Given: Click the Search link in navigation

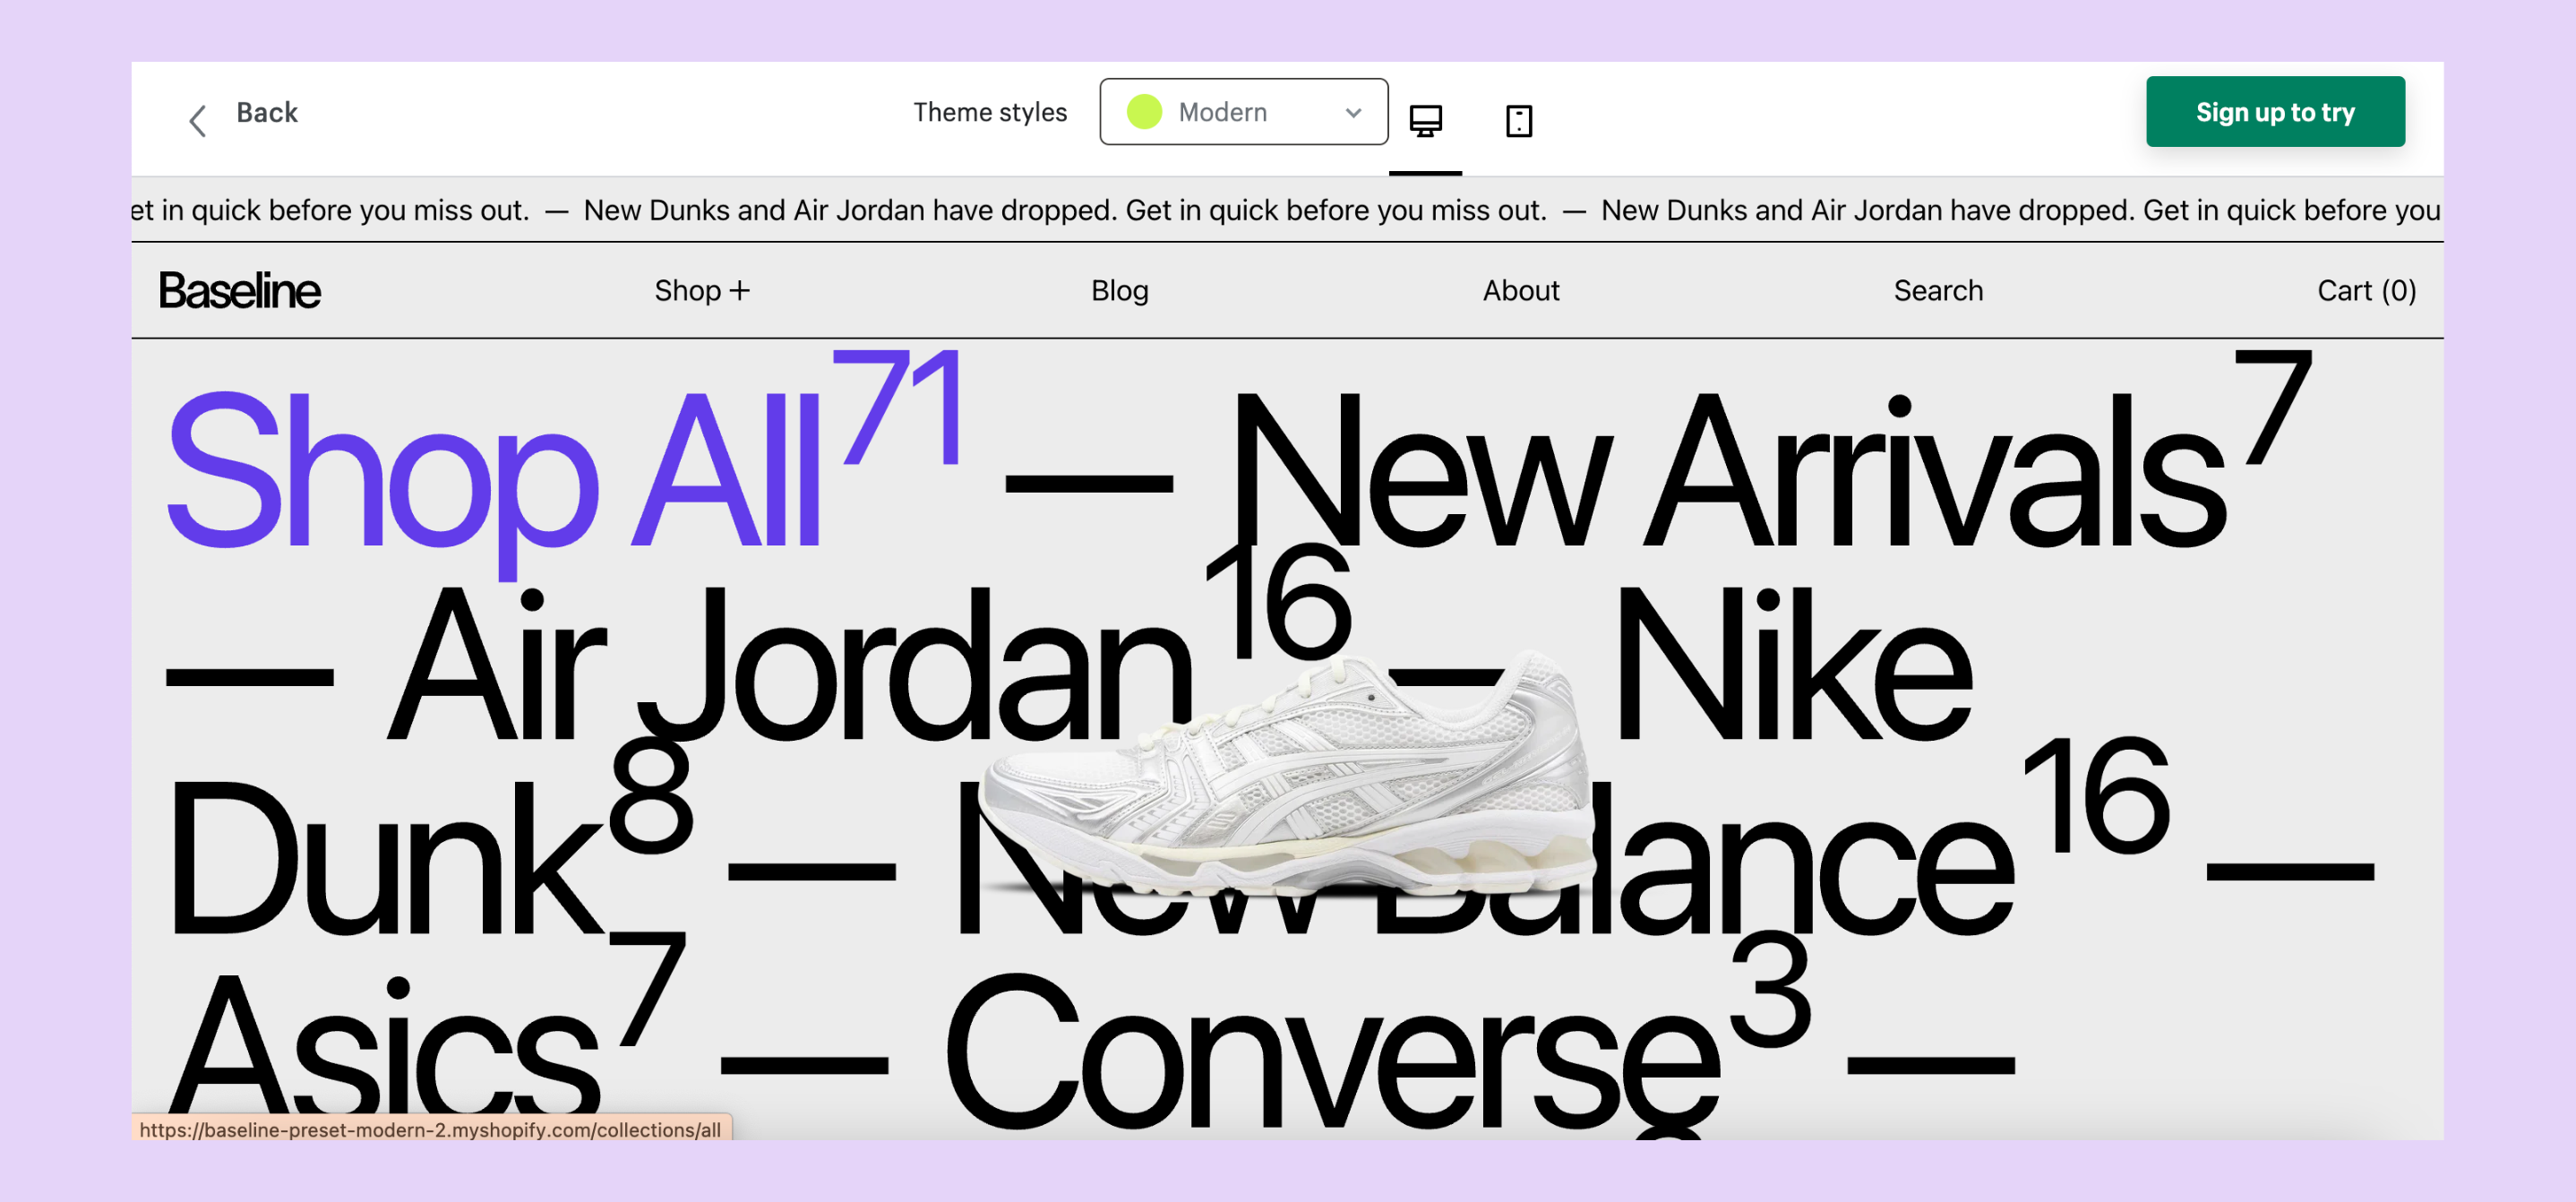Looking at the screenshot, I should (1937, 290).
